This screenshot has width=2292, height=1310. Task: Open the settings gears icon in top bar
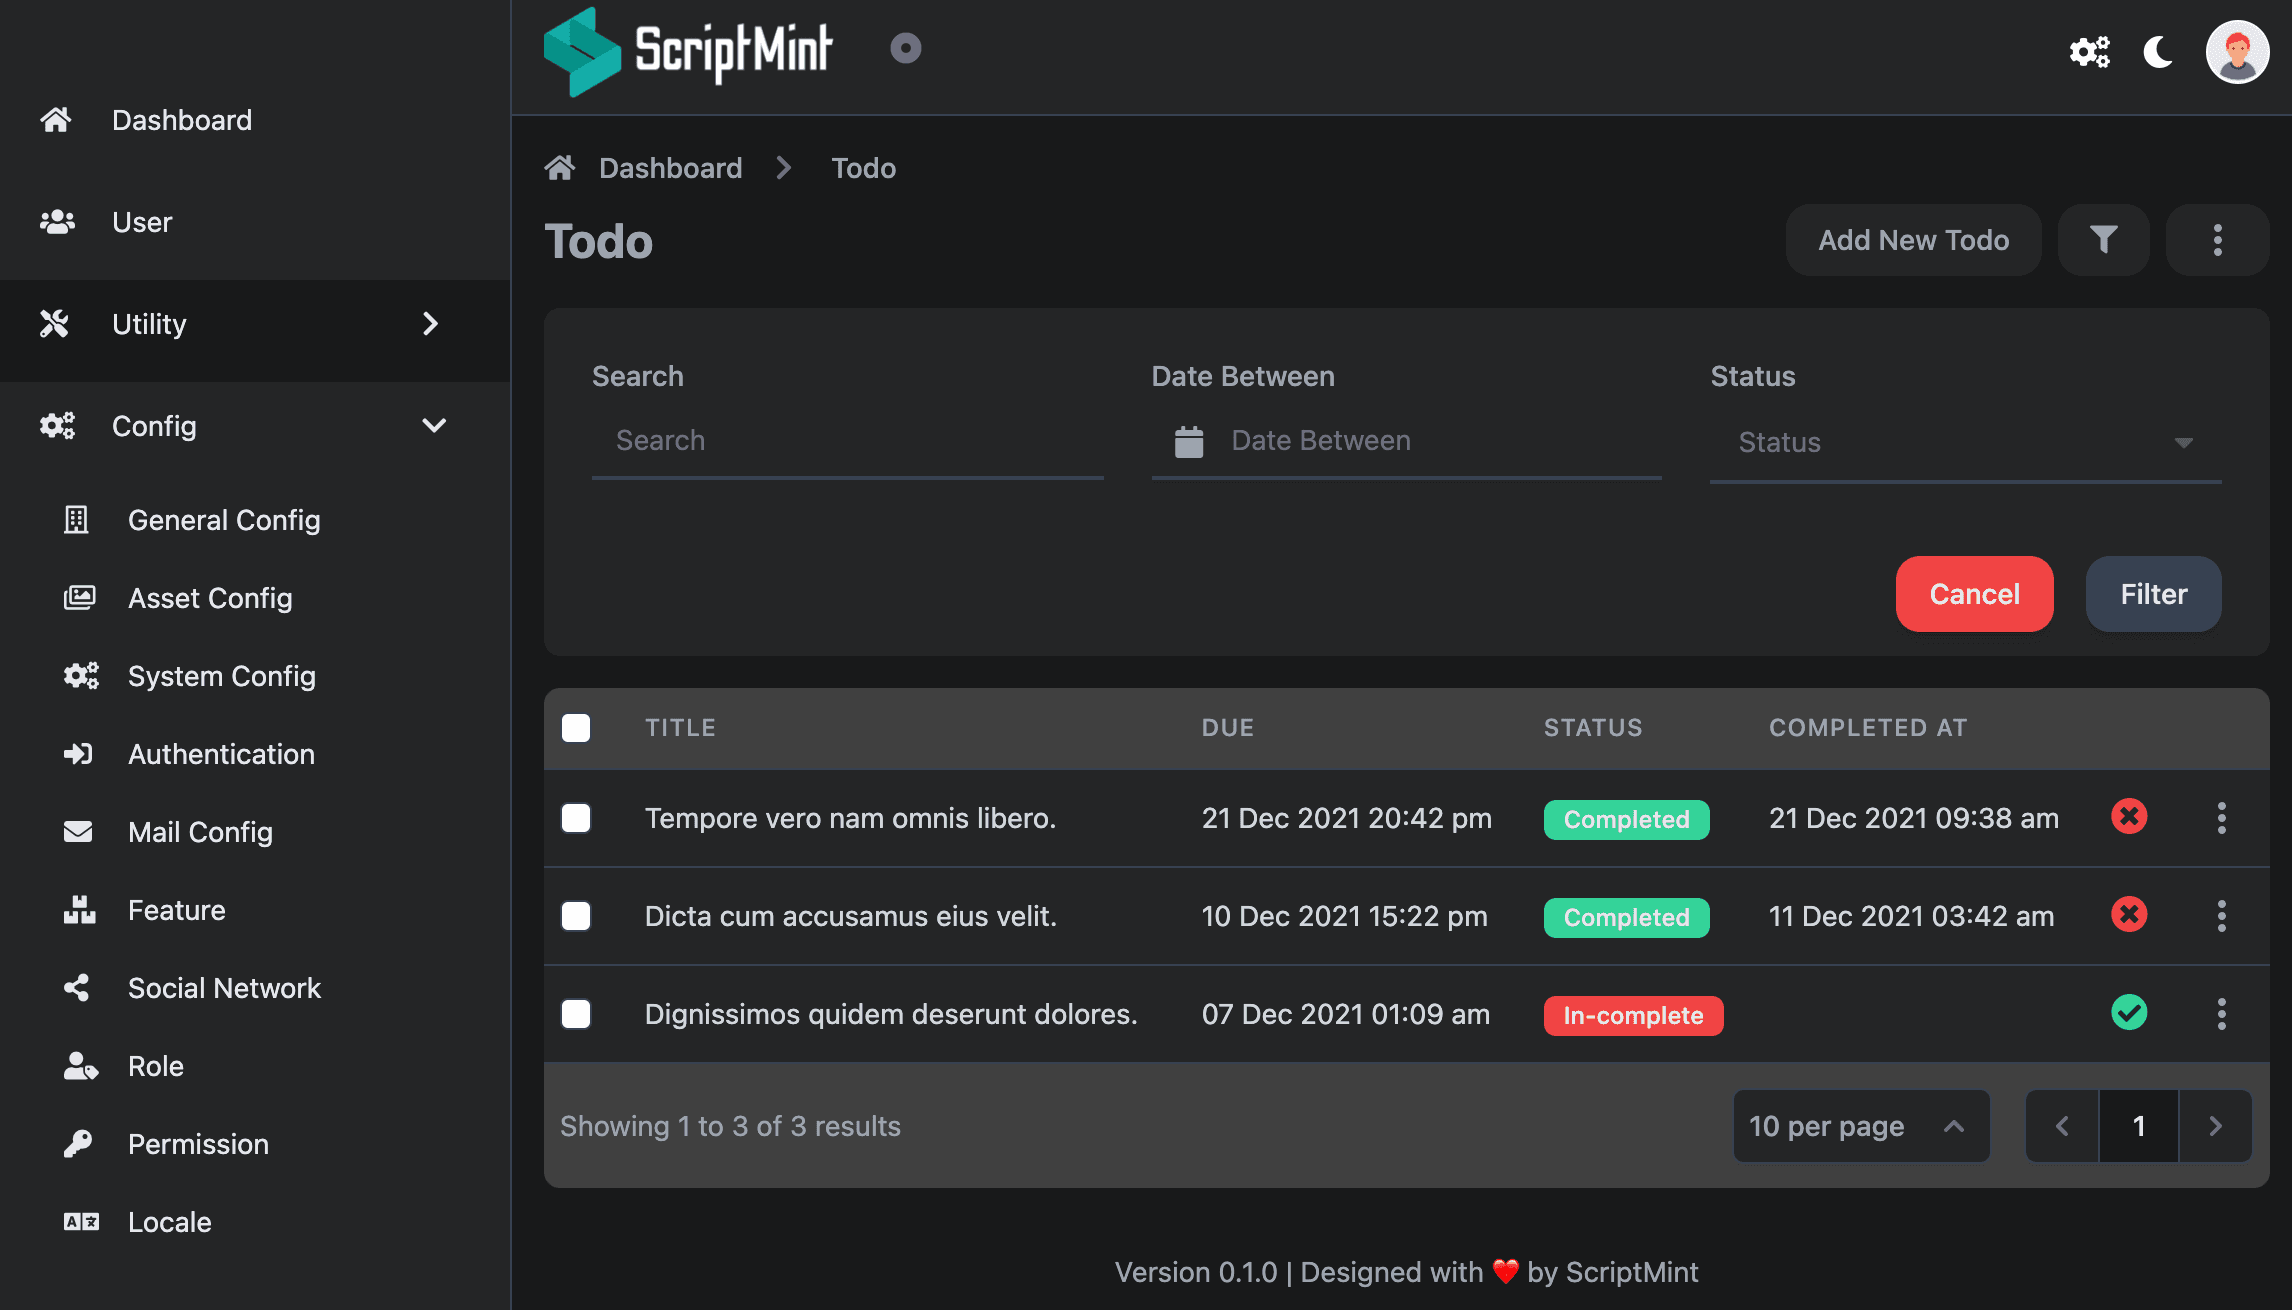[2089, 51]
